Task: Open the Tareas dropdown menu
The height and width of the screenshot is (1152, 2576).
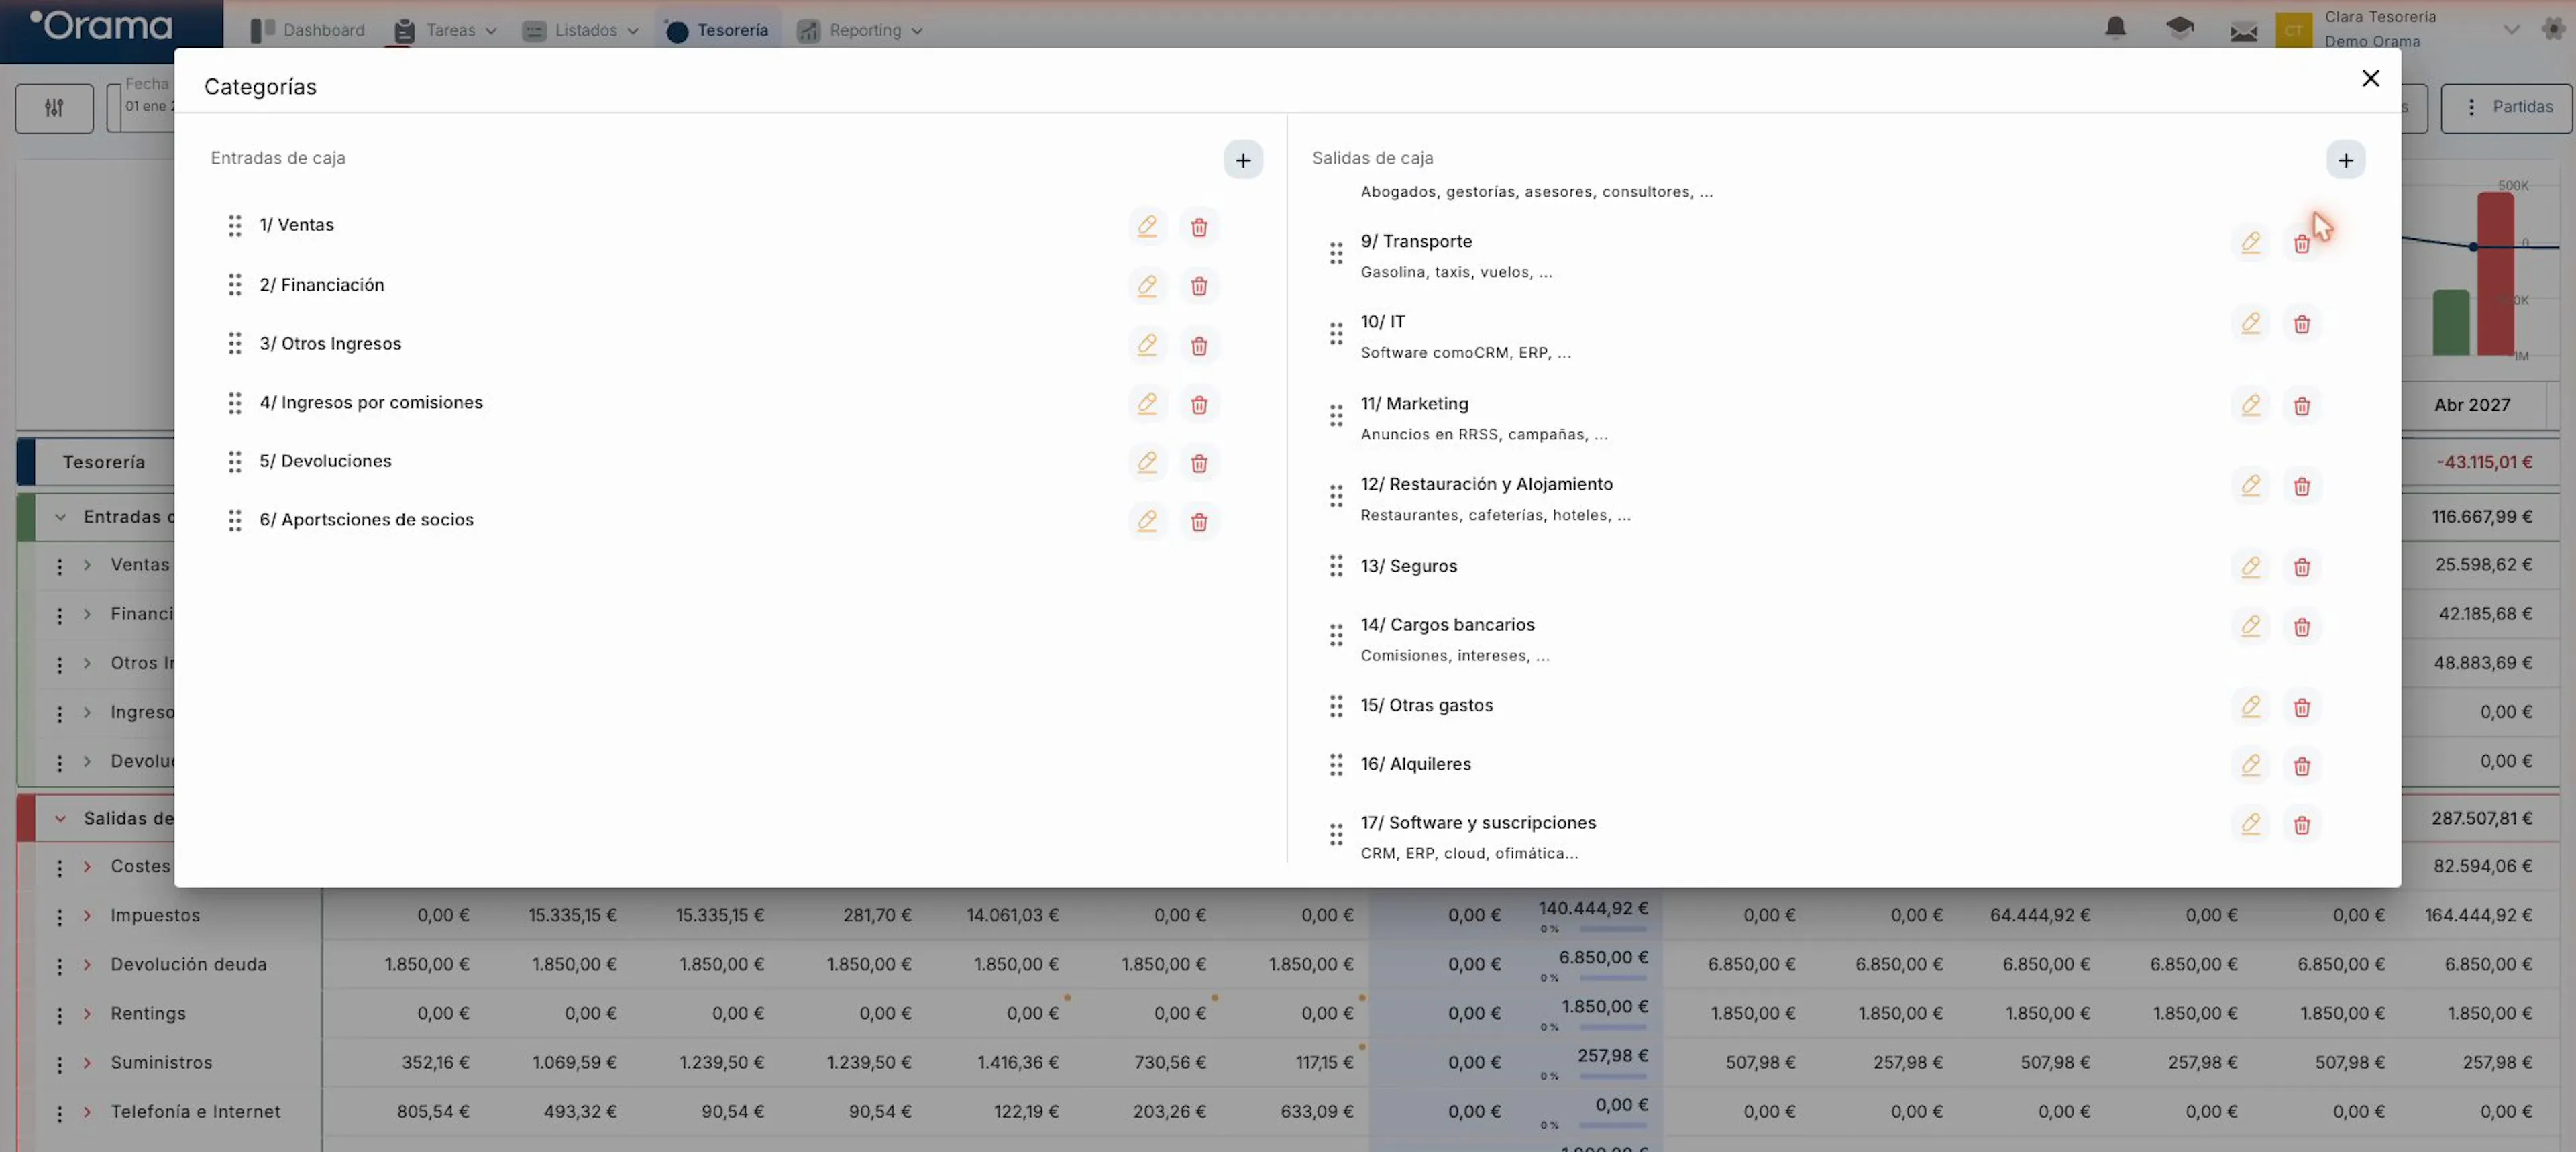Action: point(445,30)
